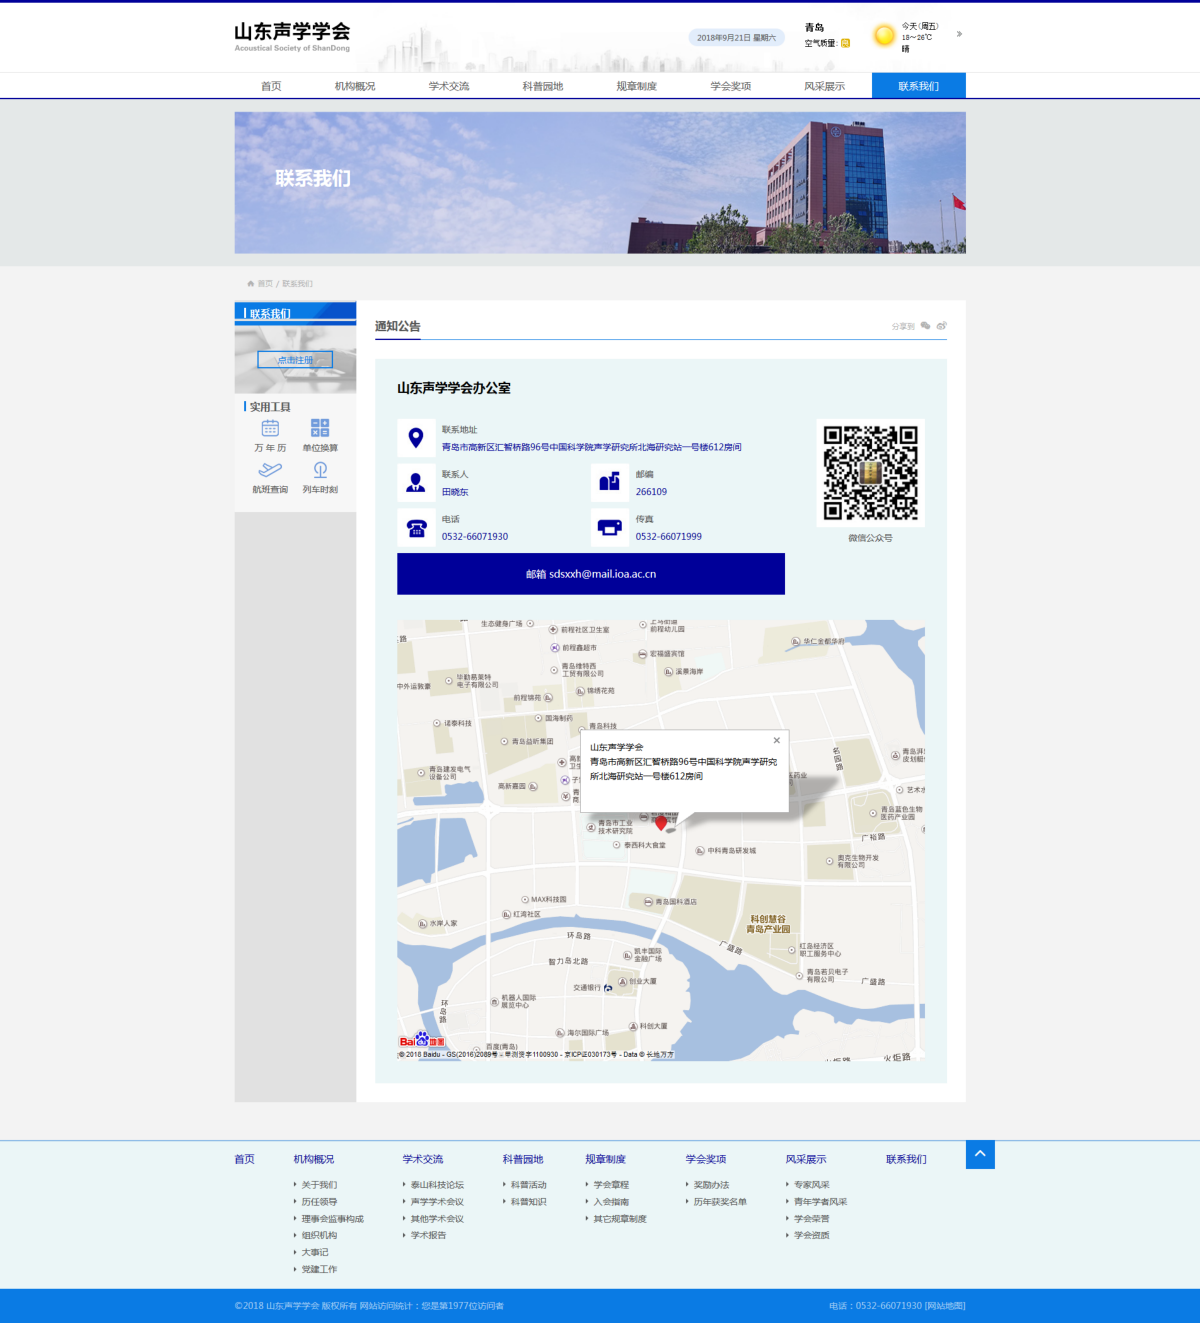Viewport: 1200px width, 1323px height.
Task: Click the email sdsxxh@mail.ioa.ac.cn banner
Action: coord(591,574)
